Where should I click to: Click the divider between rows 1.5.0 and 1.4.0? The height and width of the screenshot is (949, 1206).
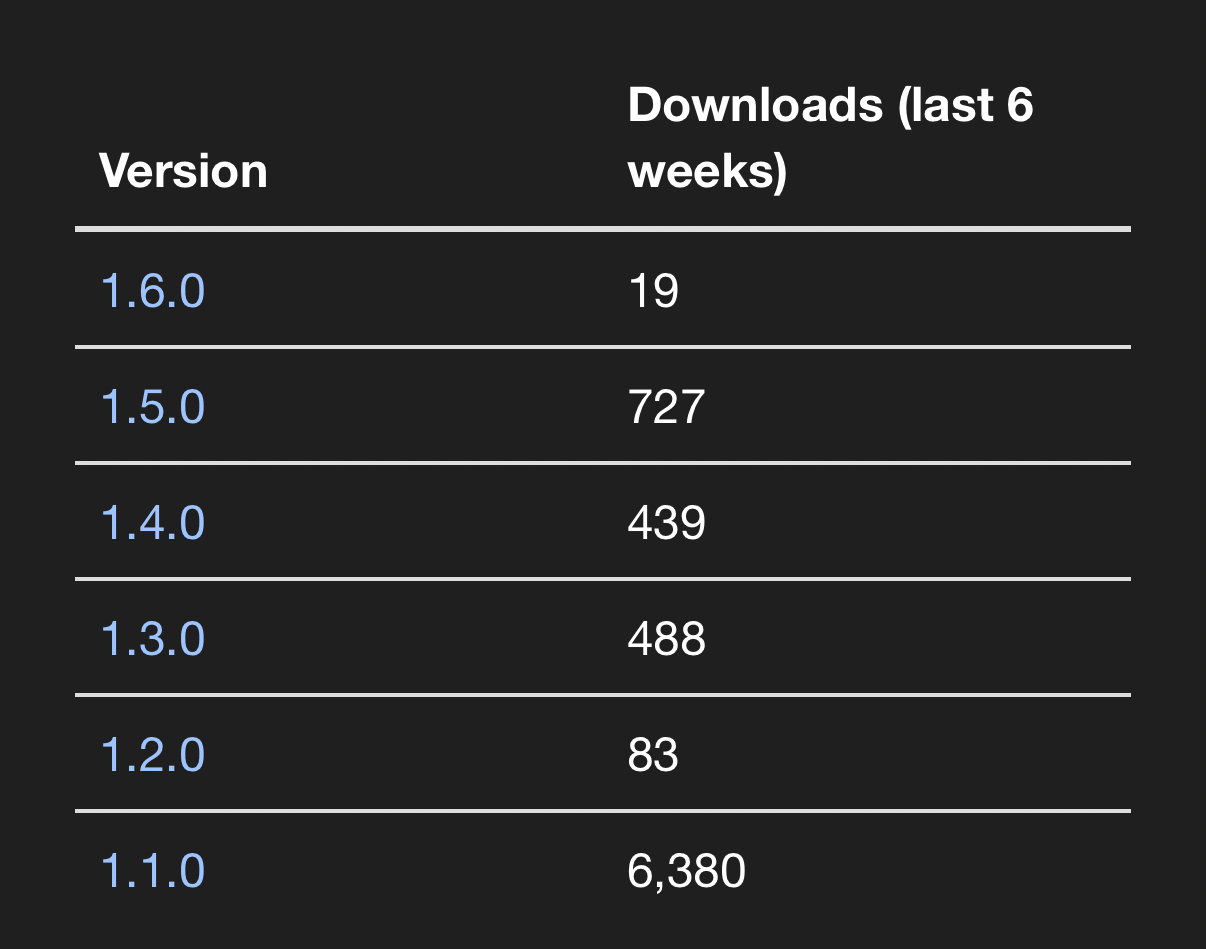(x=603, y=463)
